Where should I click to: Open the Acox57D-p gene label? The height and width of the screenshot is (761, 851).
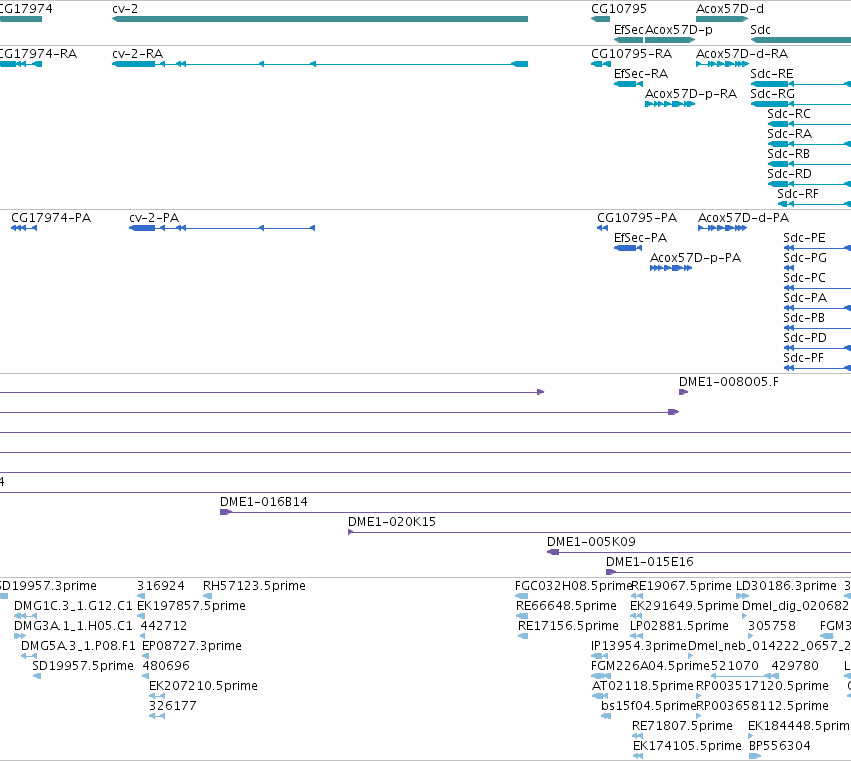coord(679,30)
